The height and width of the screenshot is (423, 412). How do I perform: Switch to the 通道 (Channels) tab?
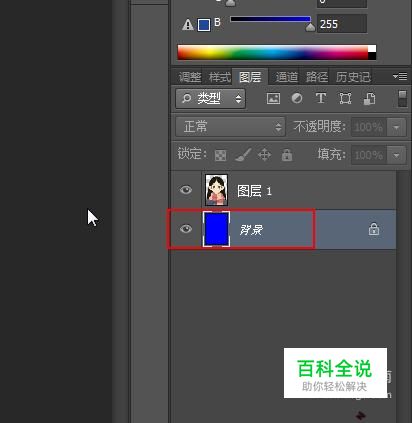(287, 77)
